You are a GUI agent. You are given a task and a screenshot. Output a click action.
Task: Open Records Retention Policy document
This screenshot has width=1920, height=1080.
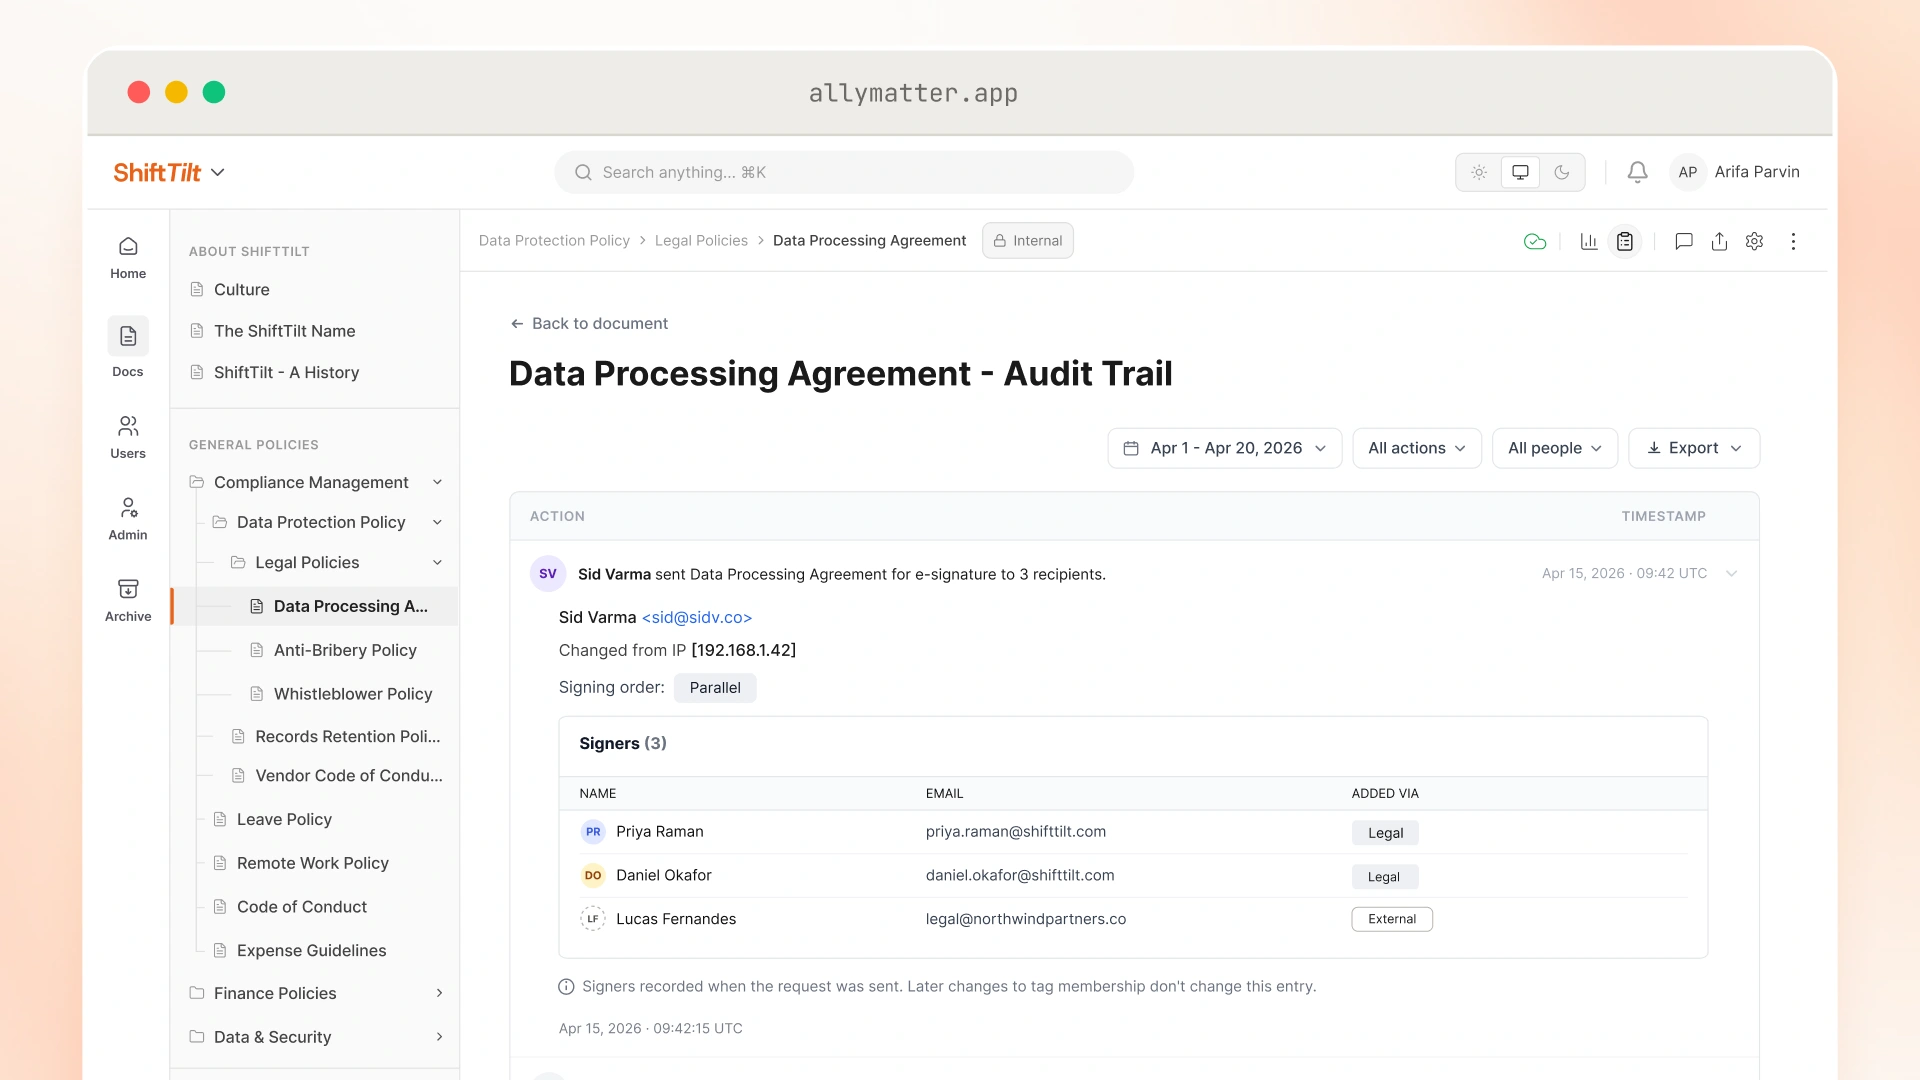pos(347,736)
